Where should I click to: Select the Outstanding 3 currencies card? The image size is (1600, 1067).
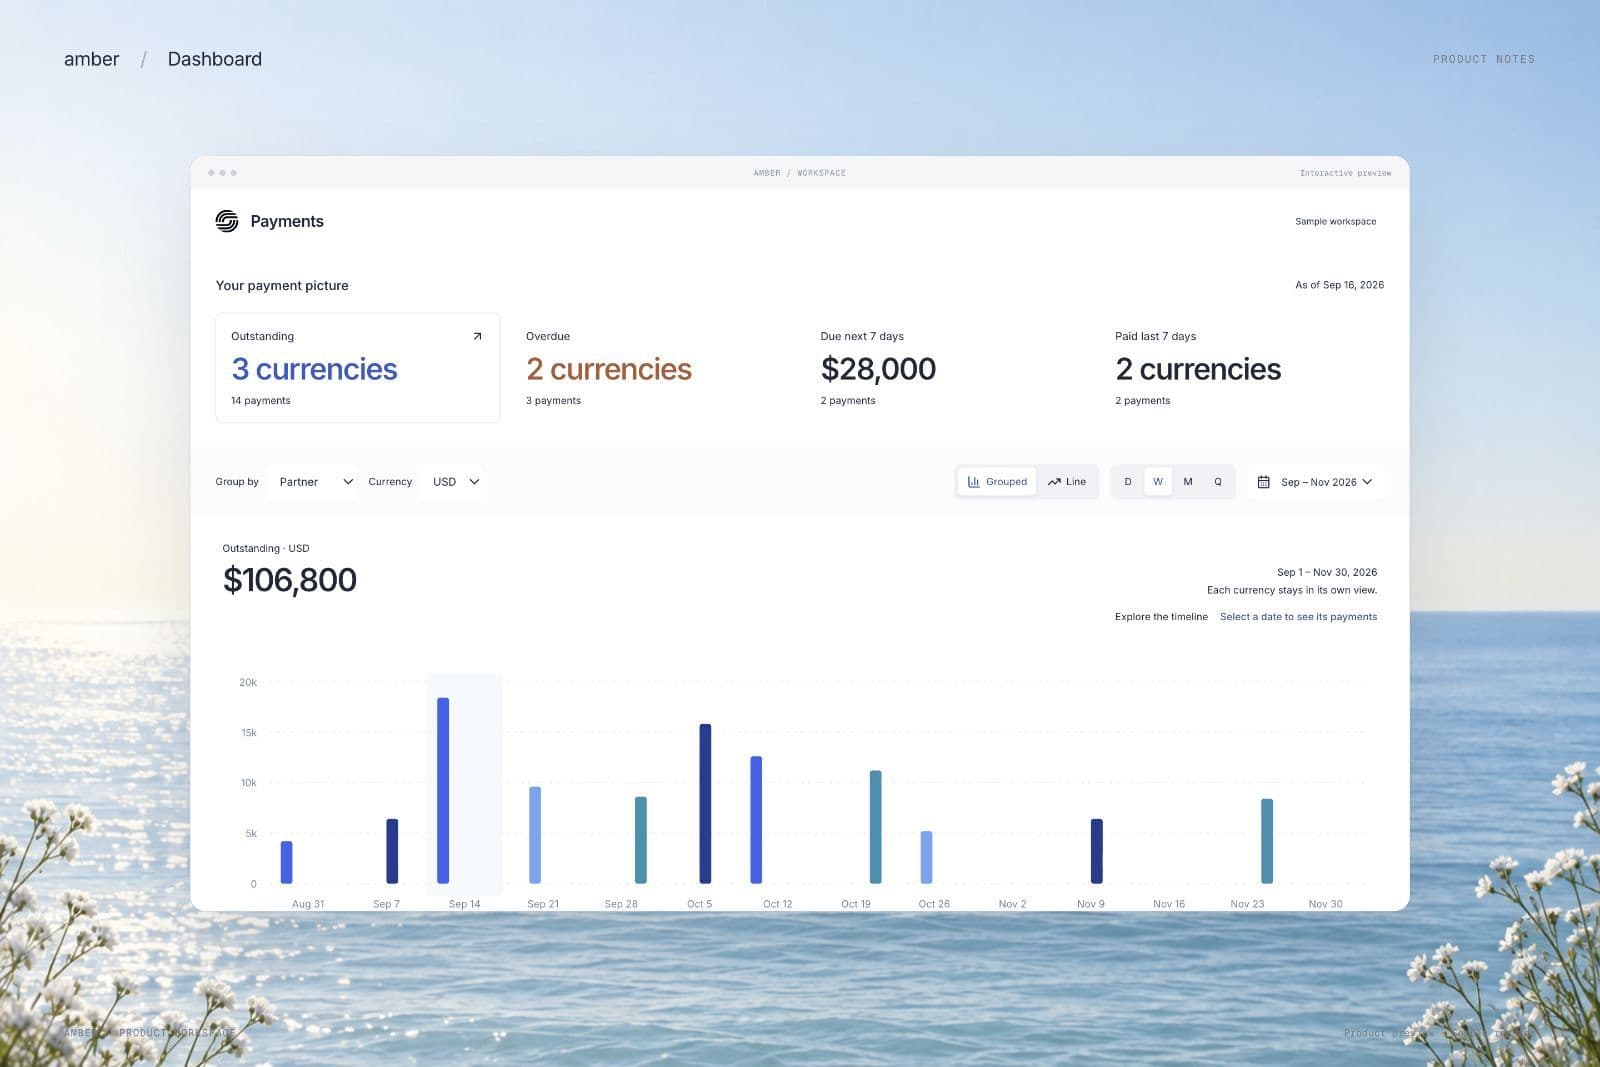(358, 368)
